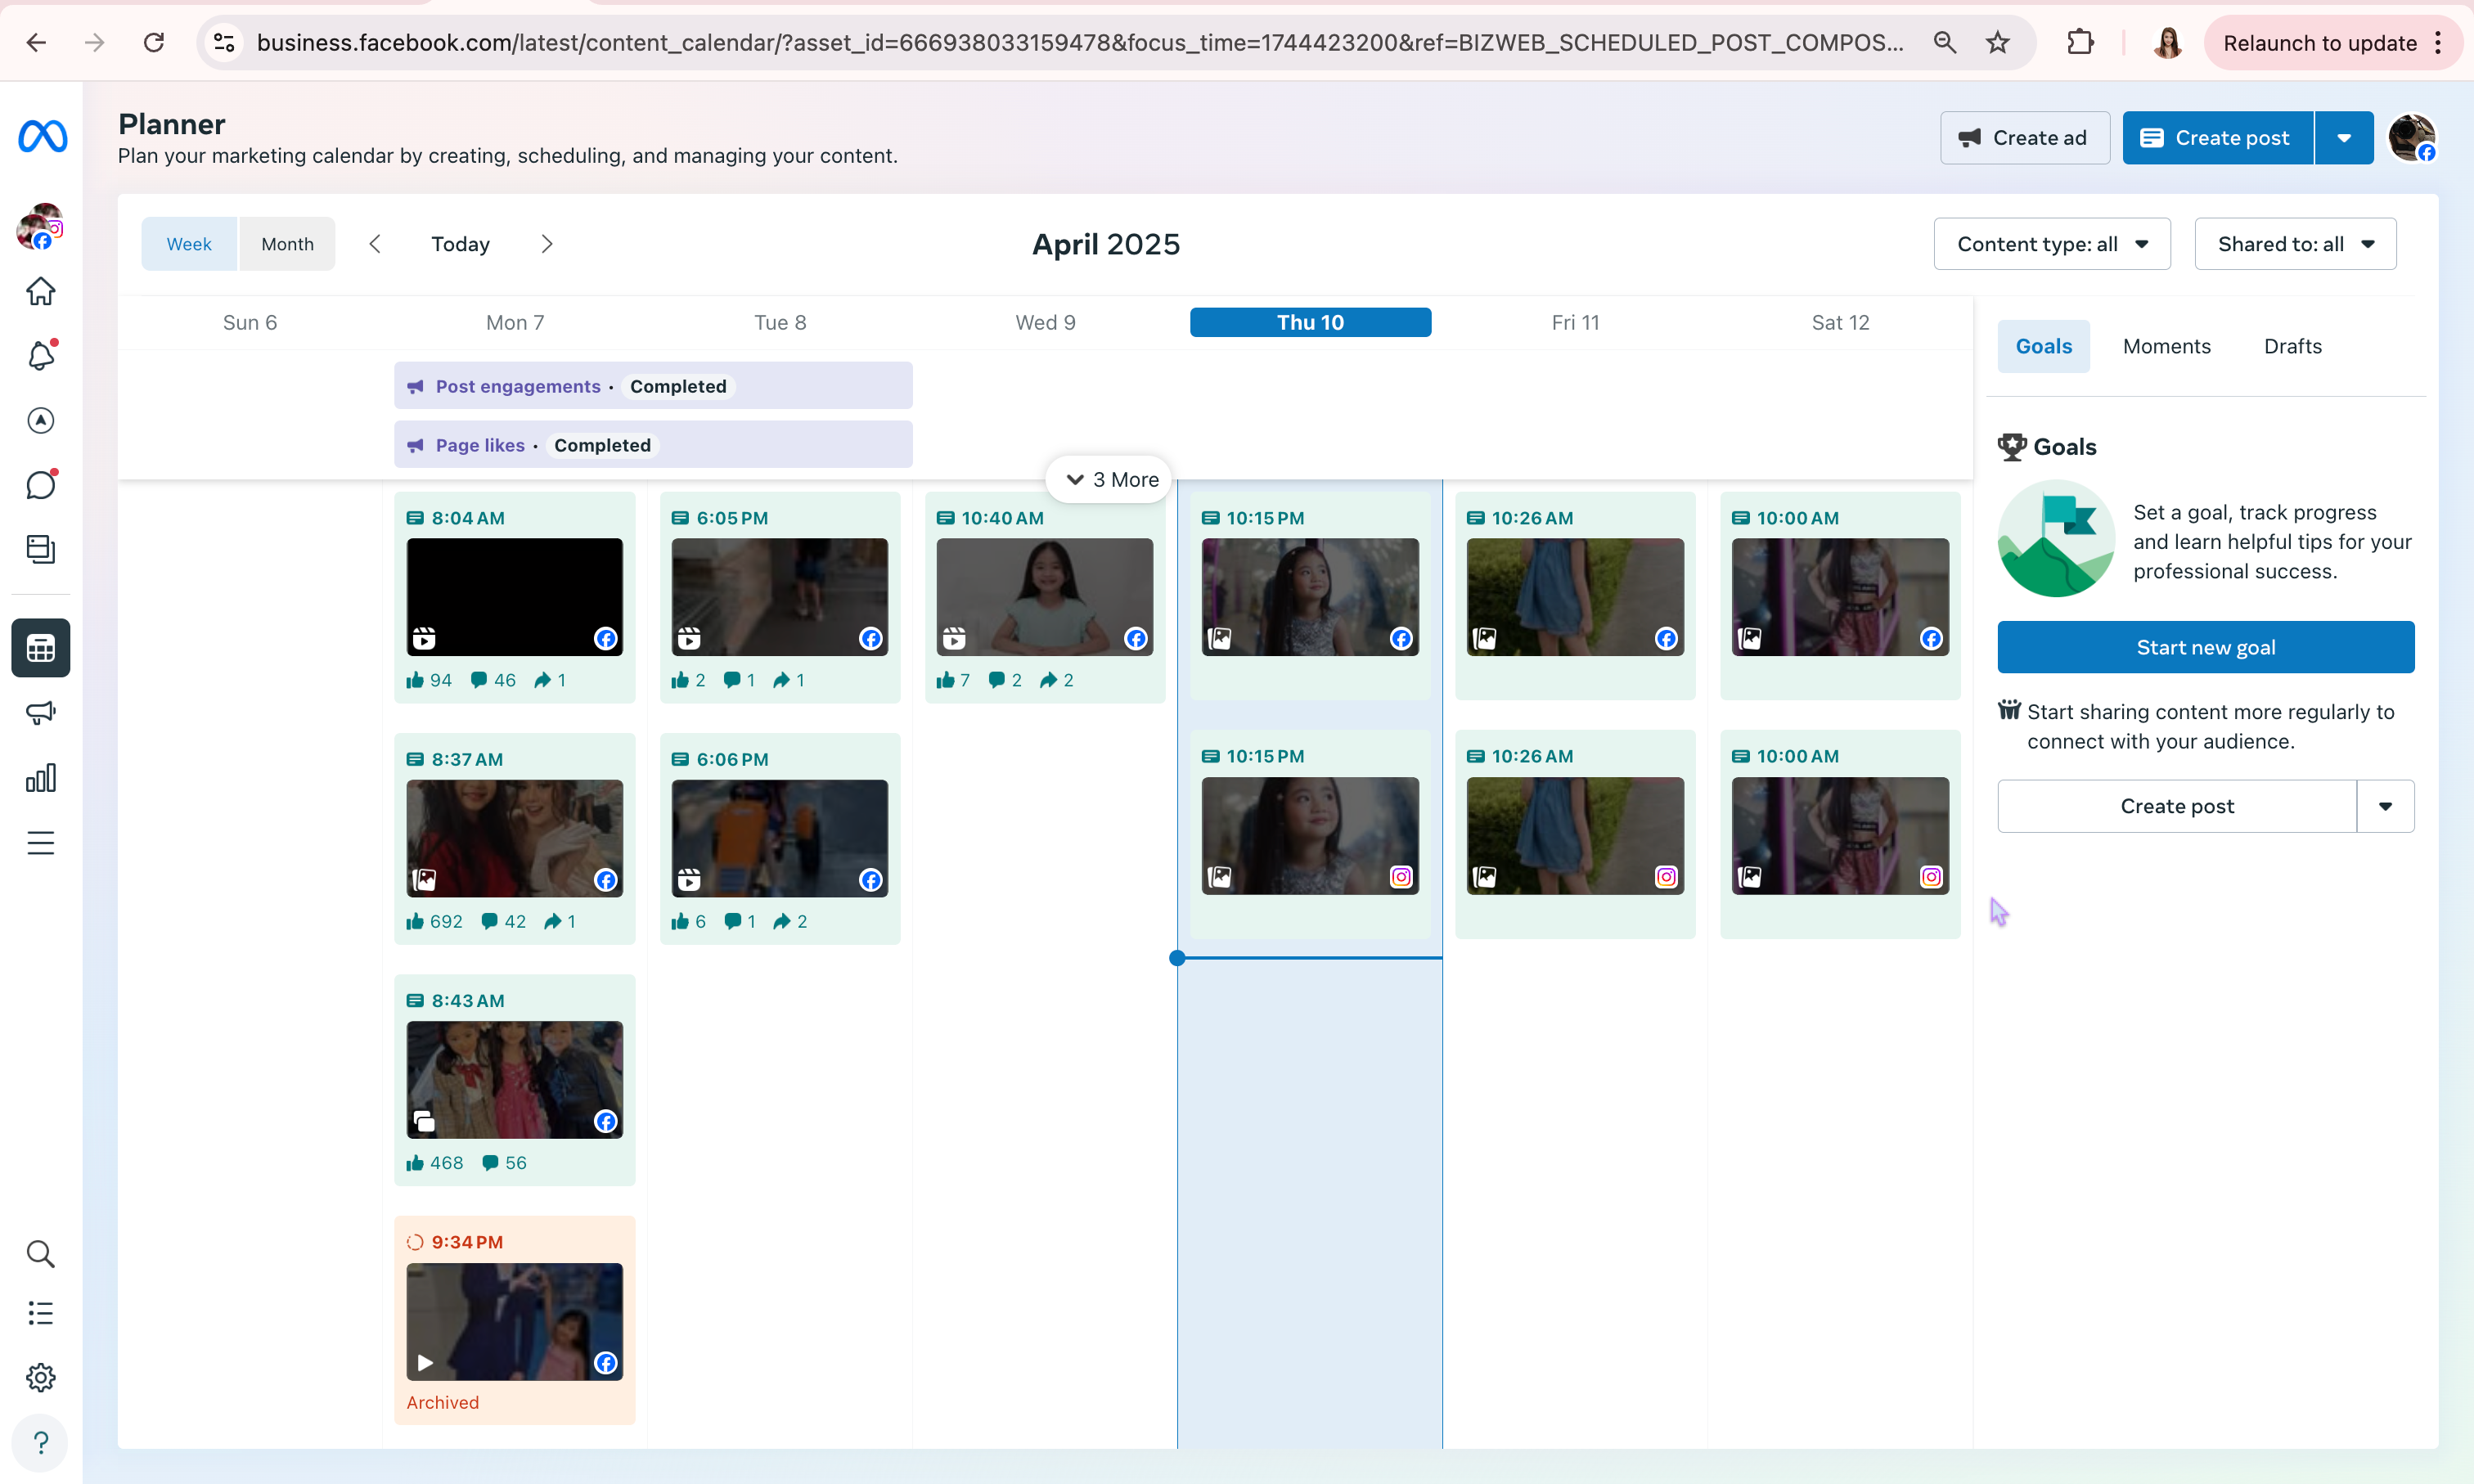Open Ads megaphone icon in sidebar
Viewport: 2474px width, 1484px height.
coord(41,713)
